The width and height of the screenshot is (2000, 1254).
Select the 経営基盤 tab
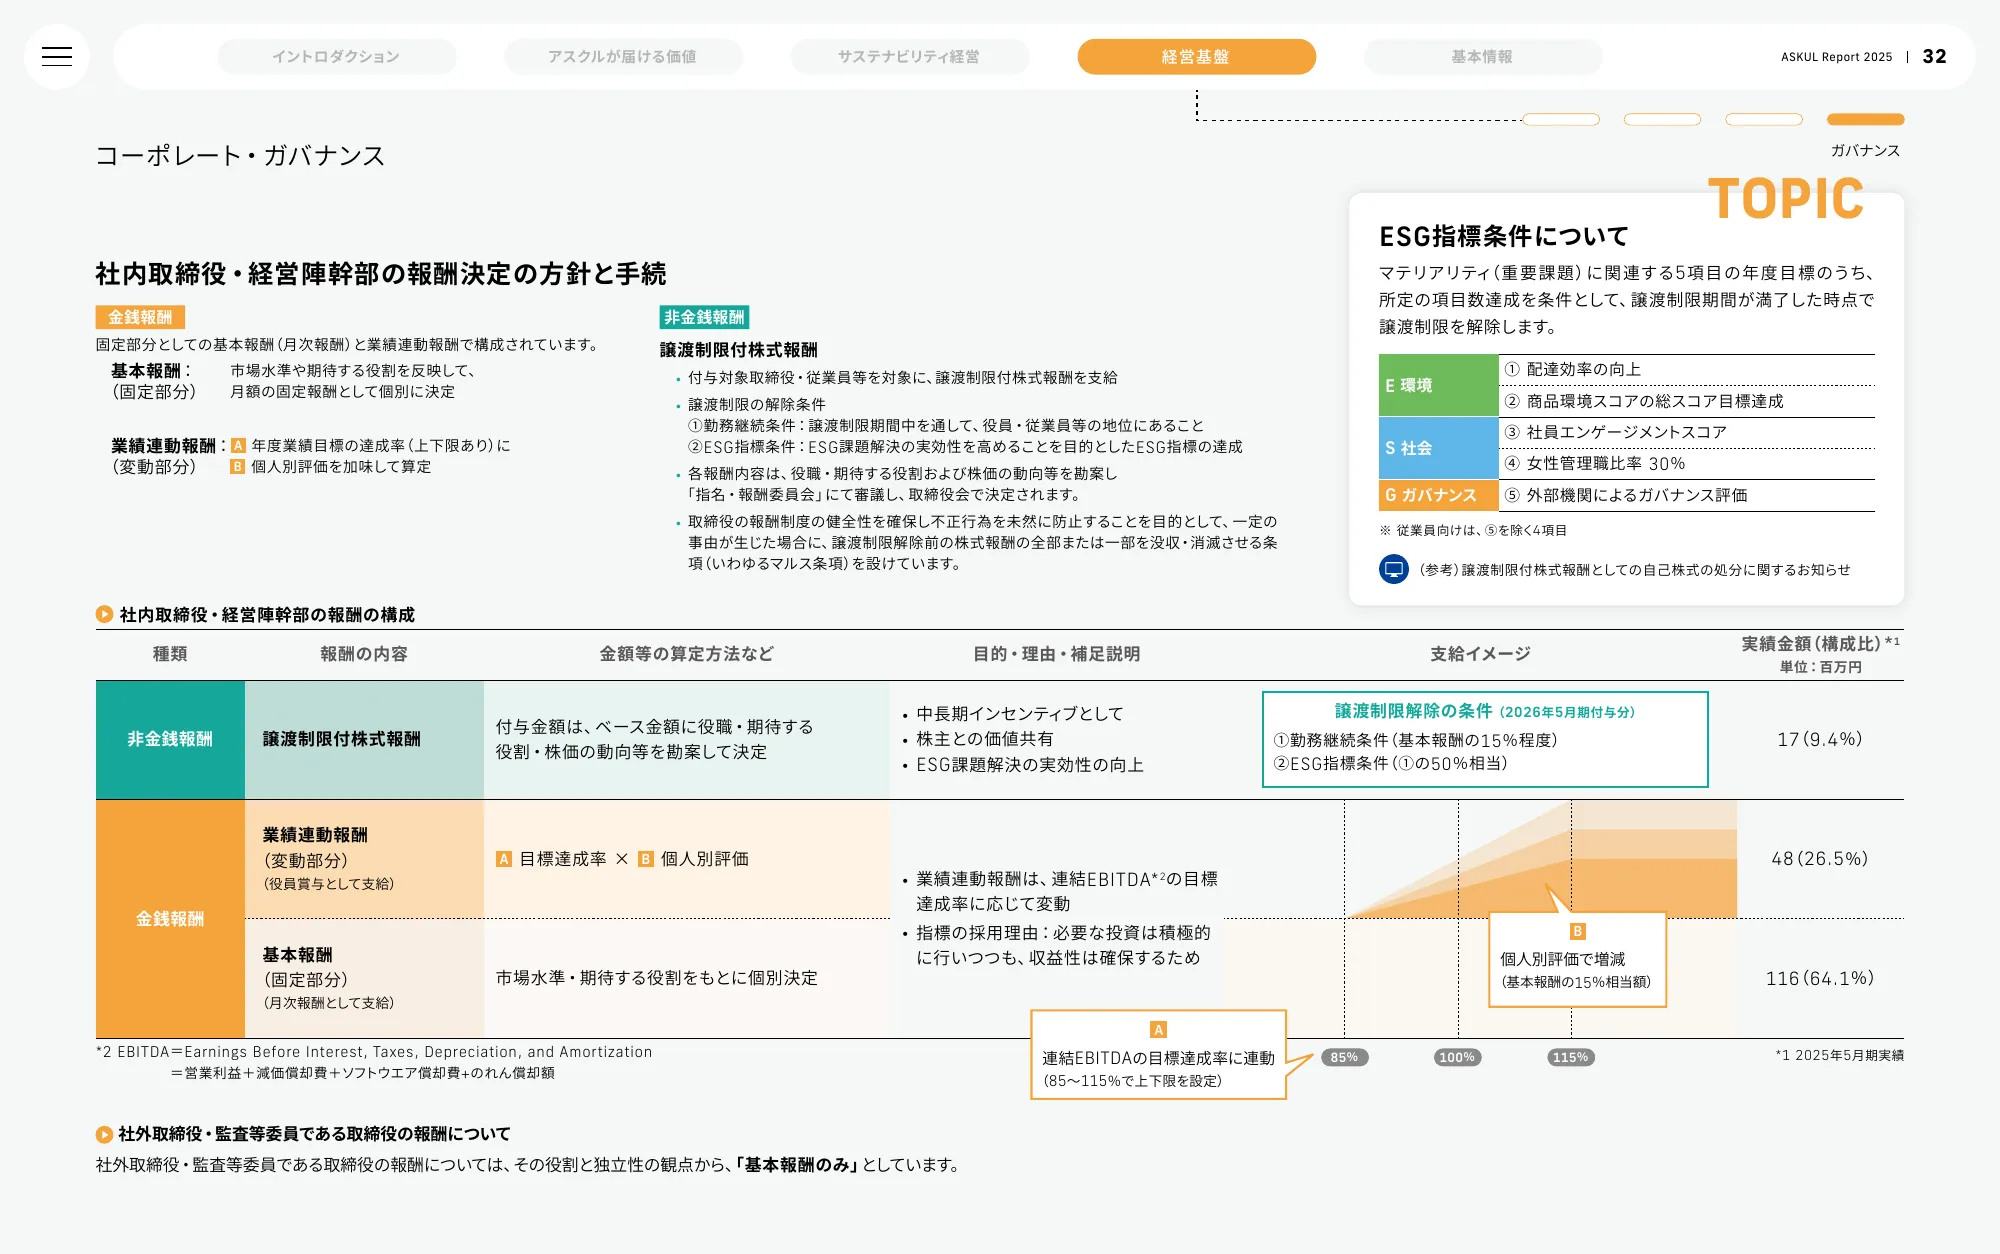point(1196,57)
